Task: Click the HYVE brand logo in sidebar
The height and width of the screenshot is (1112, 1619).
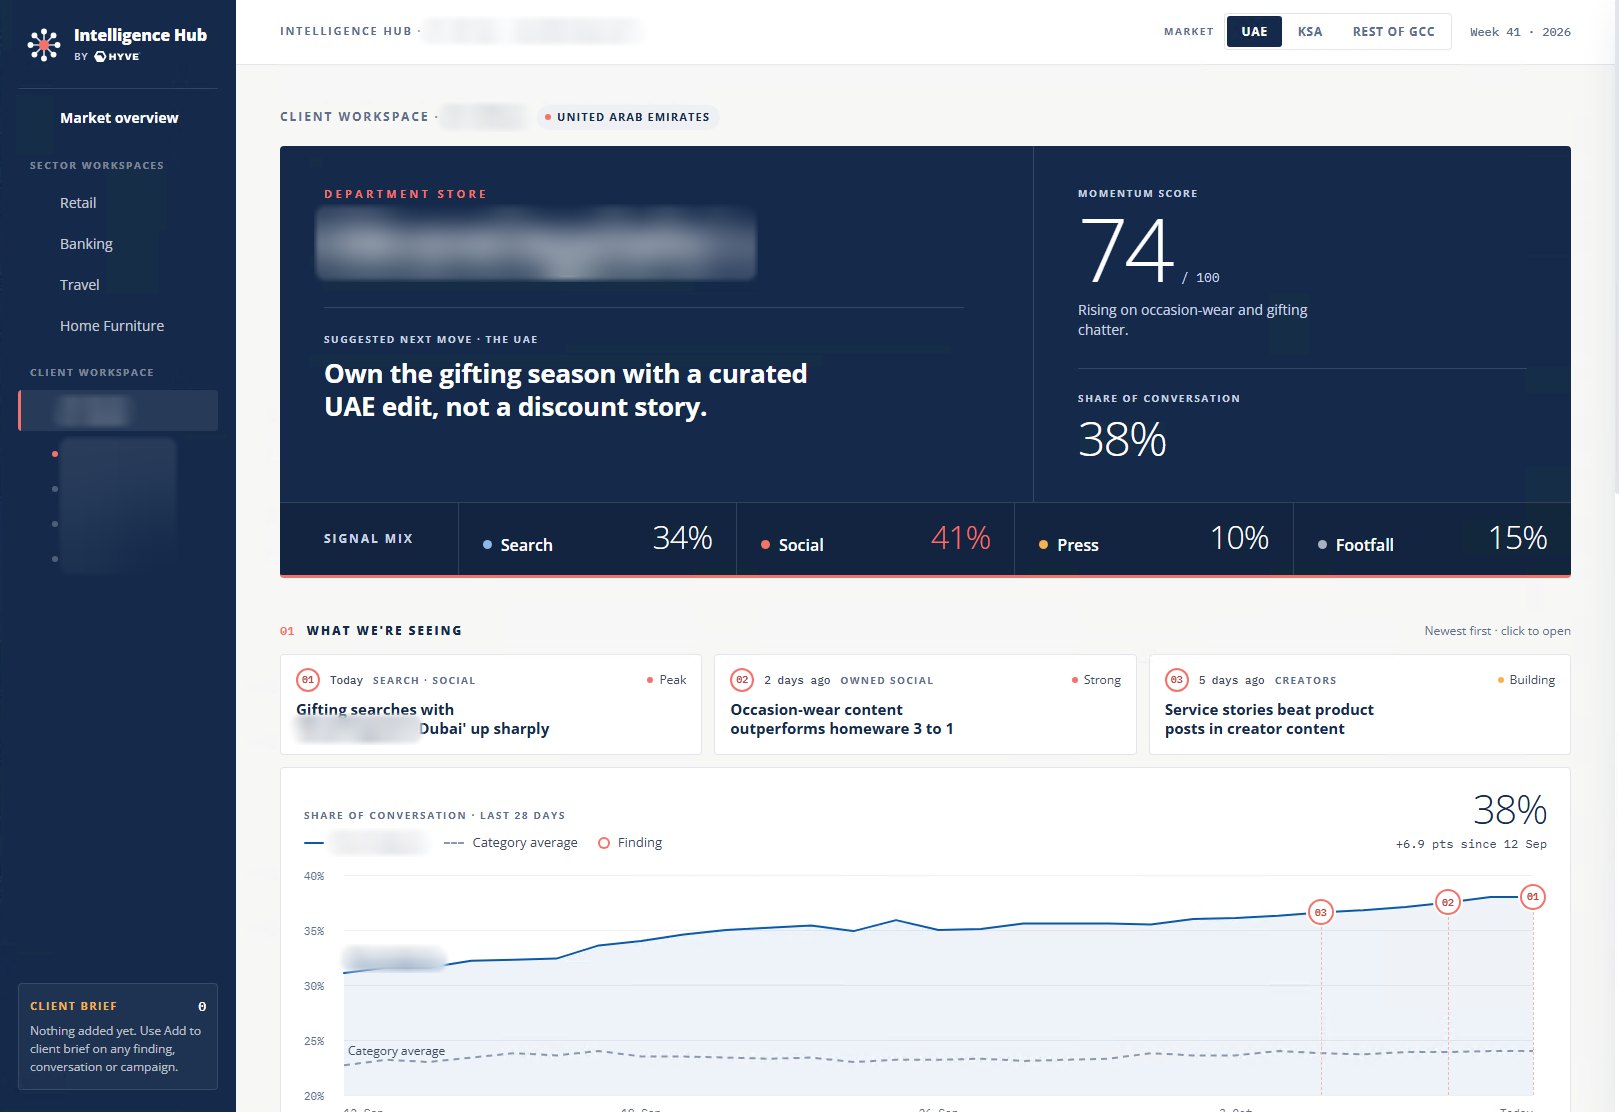Action: pyautogui.click(x=116, y=57)
